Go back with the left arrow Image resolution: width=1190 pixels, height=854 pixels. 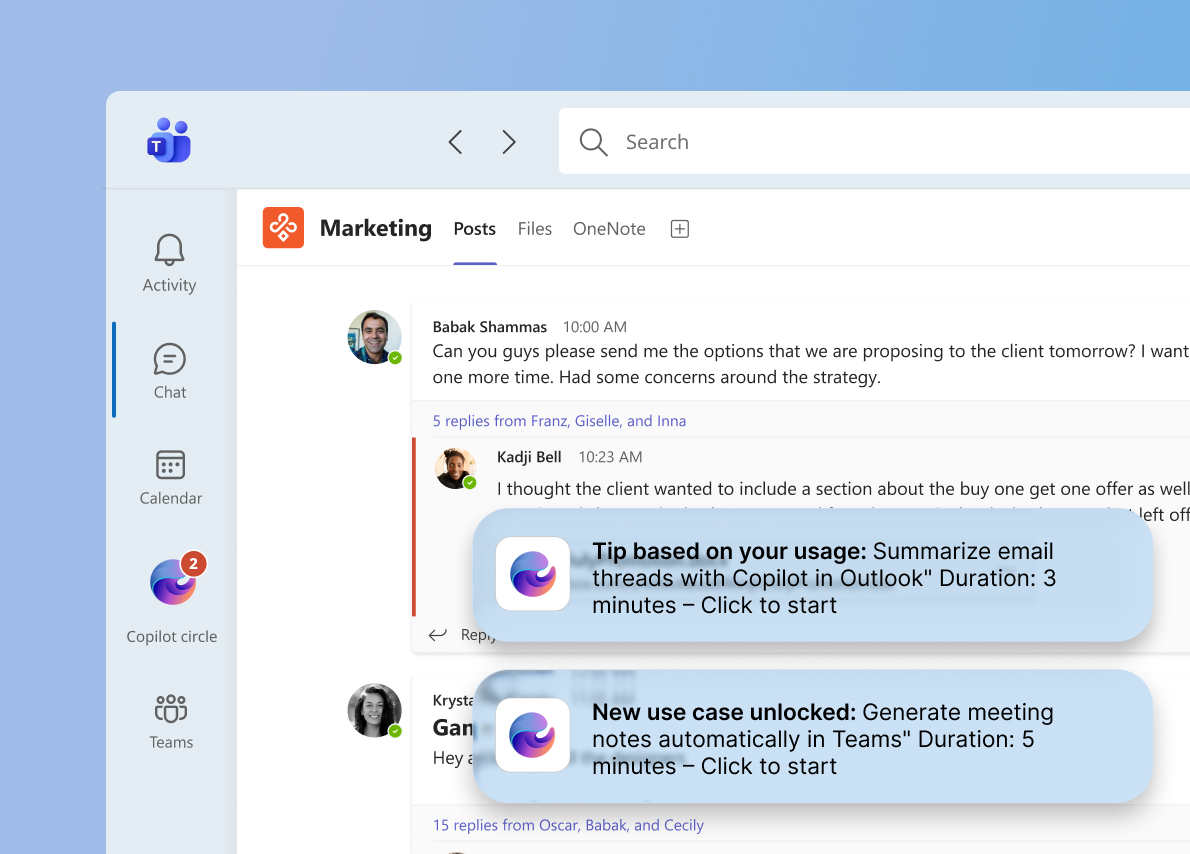(455, 142)
